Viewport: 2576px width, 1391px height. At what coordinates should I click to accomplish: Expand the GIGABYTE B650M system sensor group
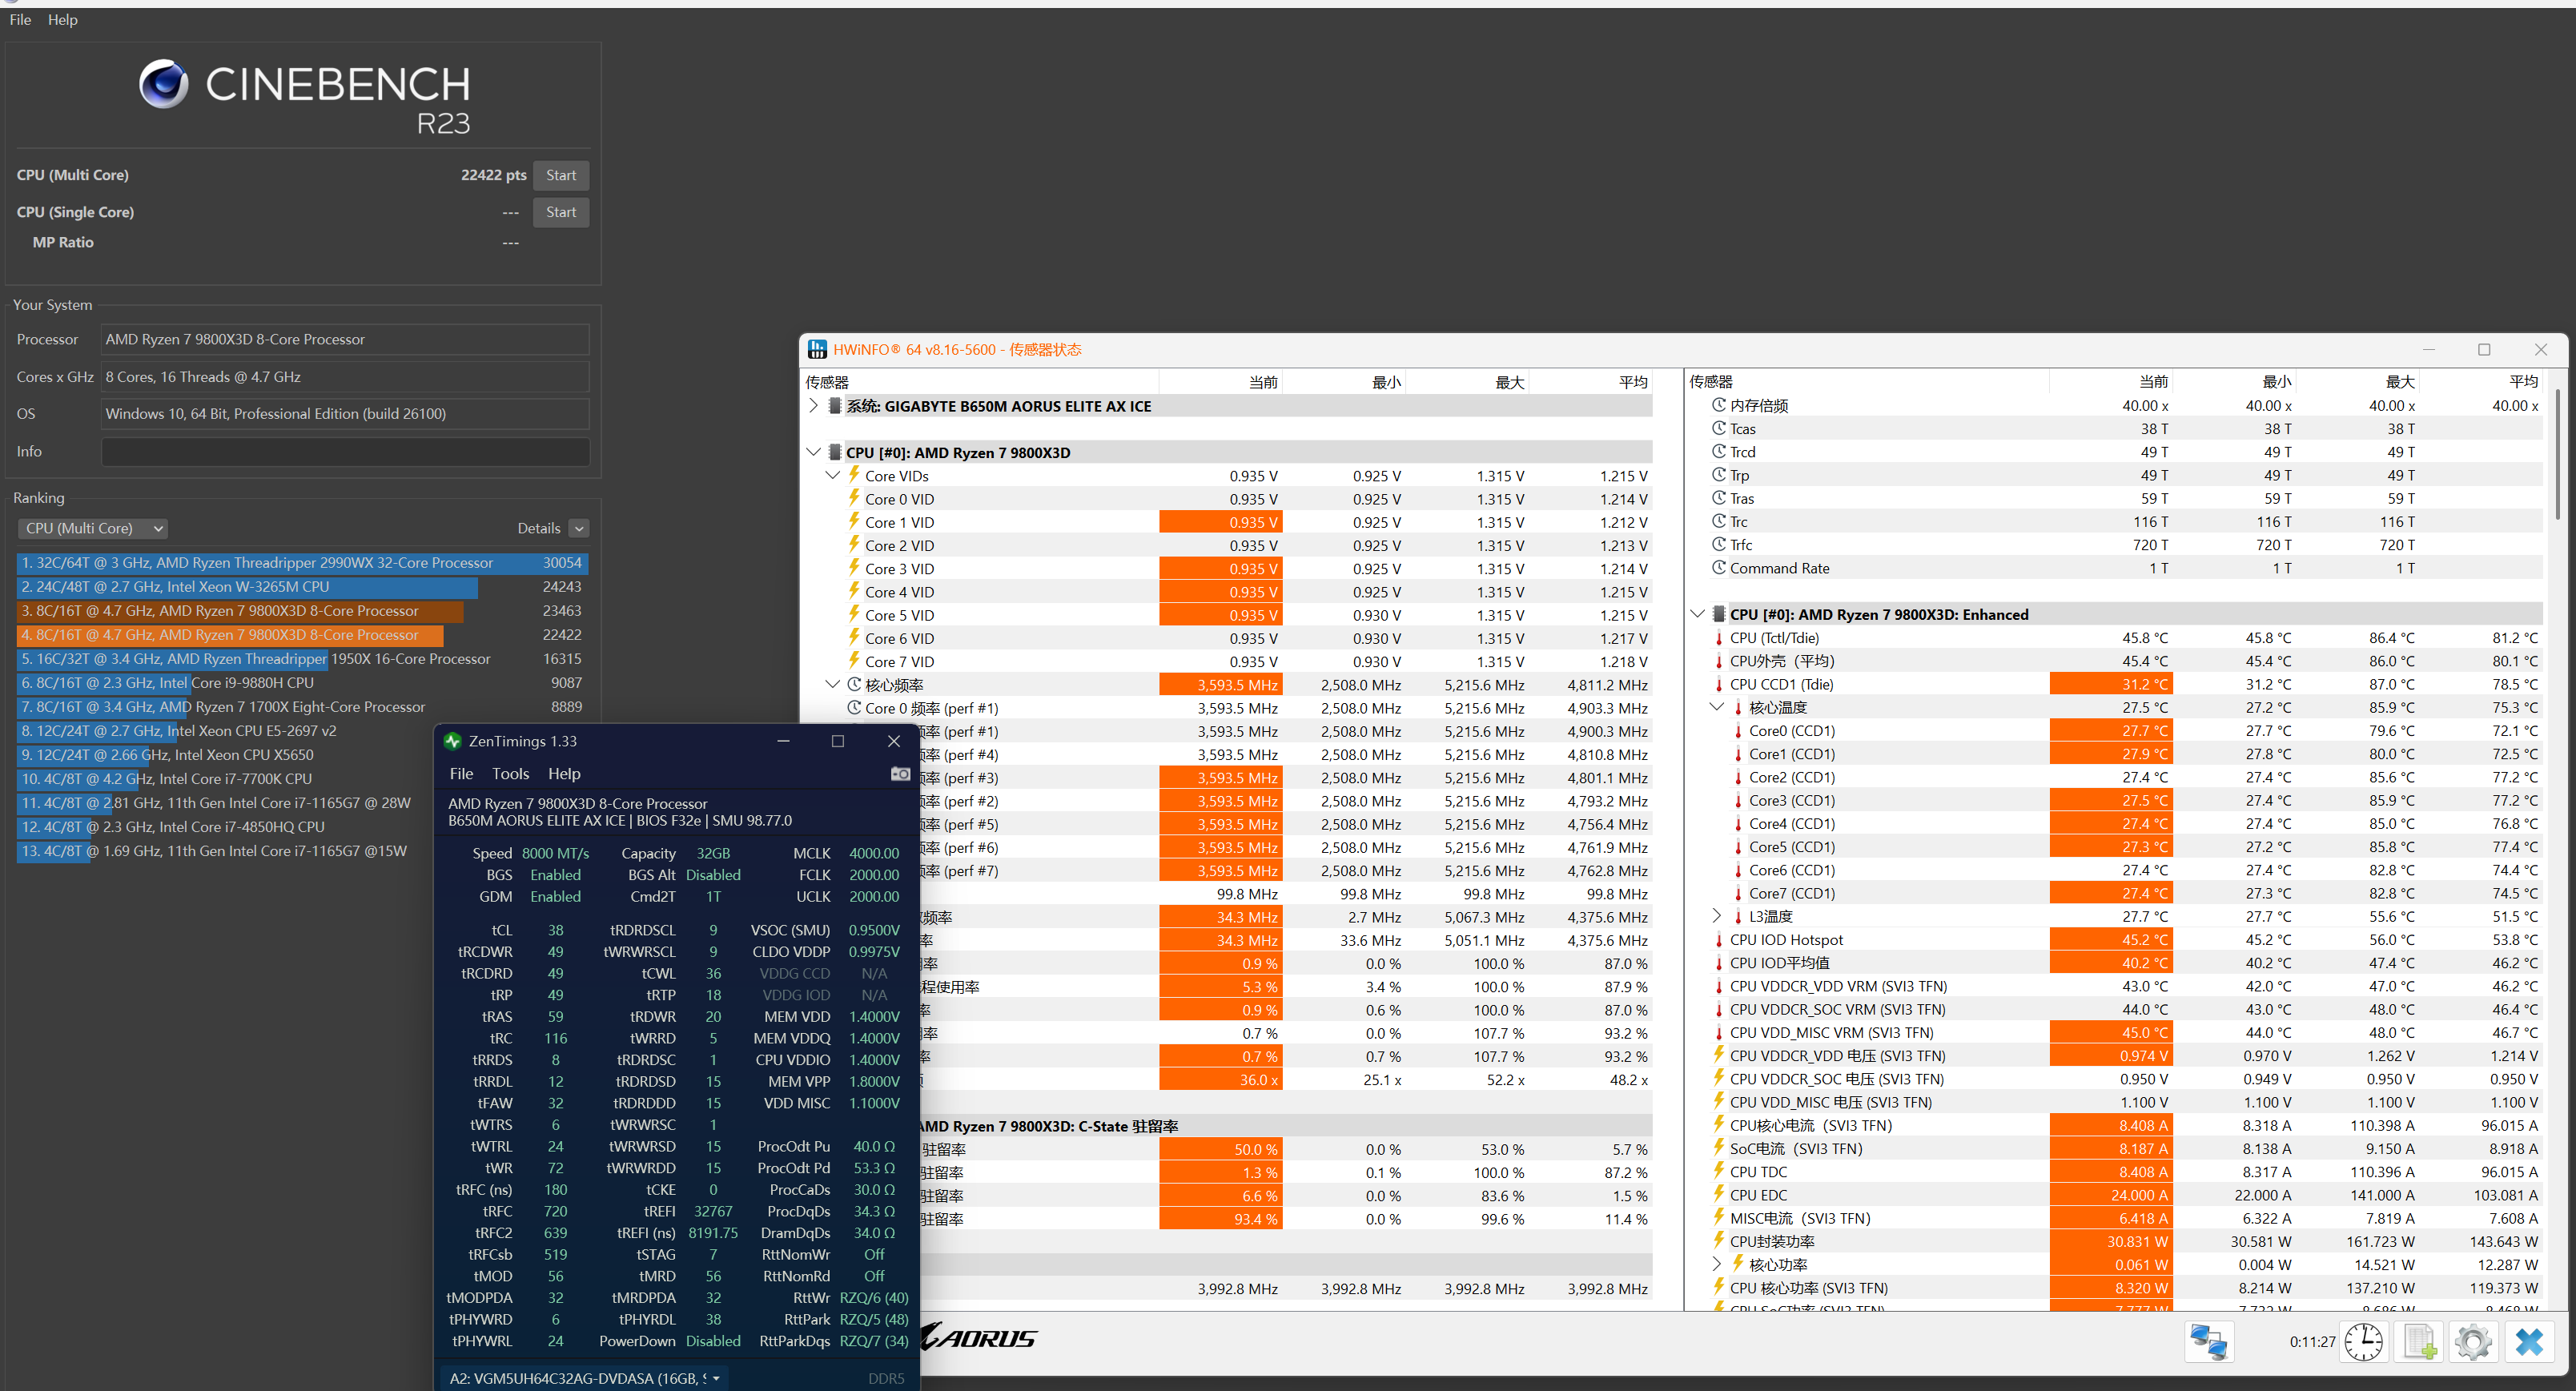click(813, 406)
